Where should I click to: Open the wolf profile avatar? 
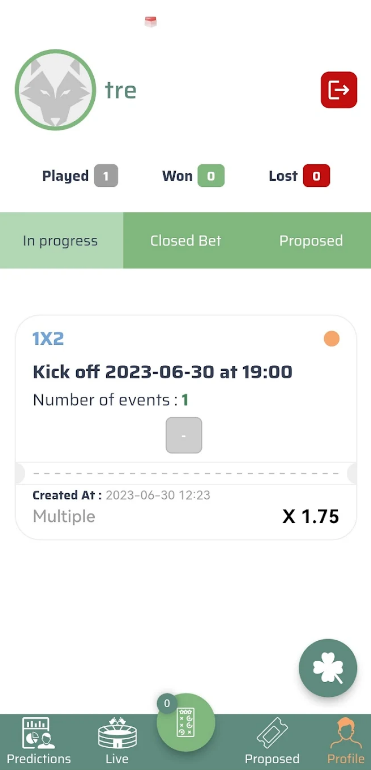pos(56,90)
